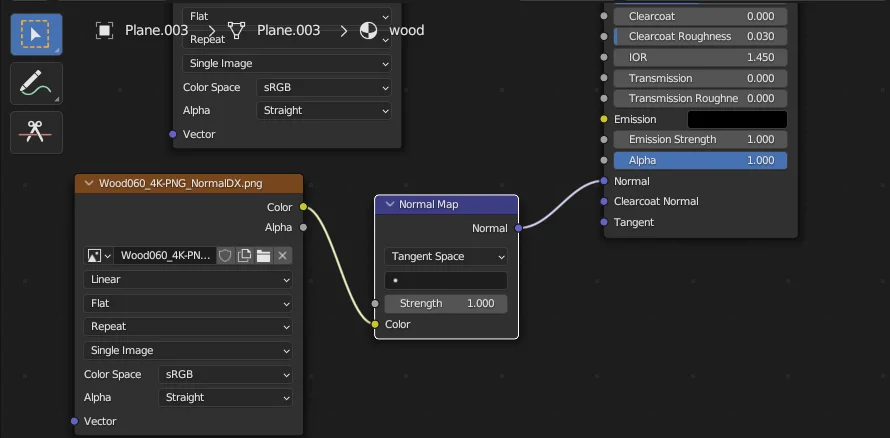
Task: Click Color output socket of NormalDX node
Action: [303, 207]
